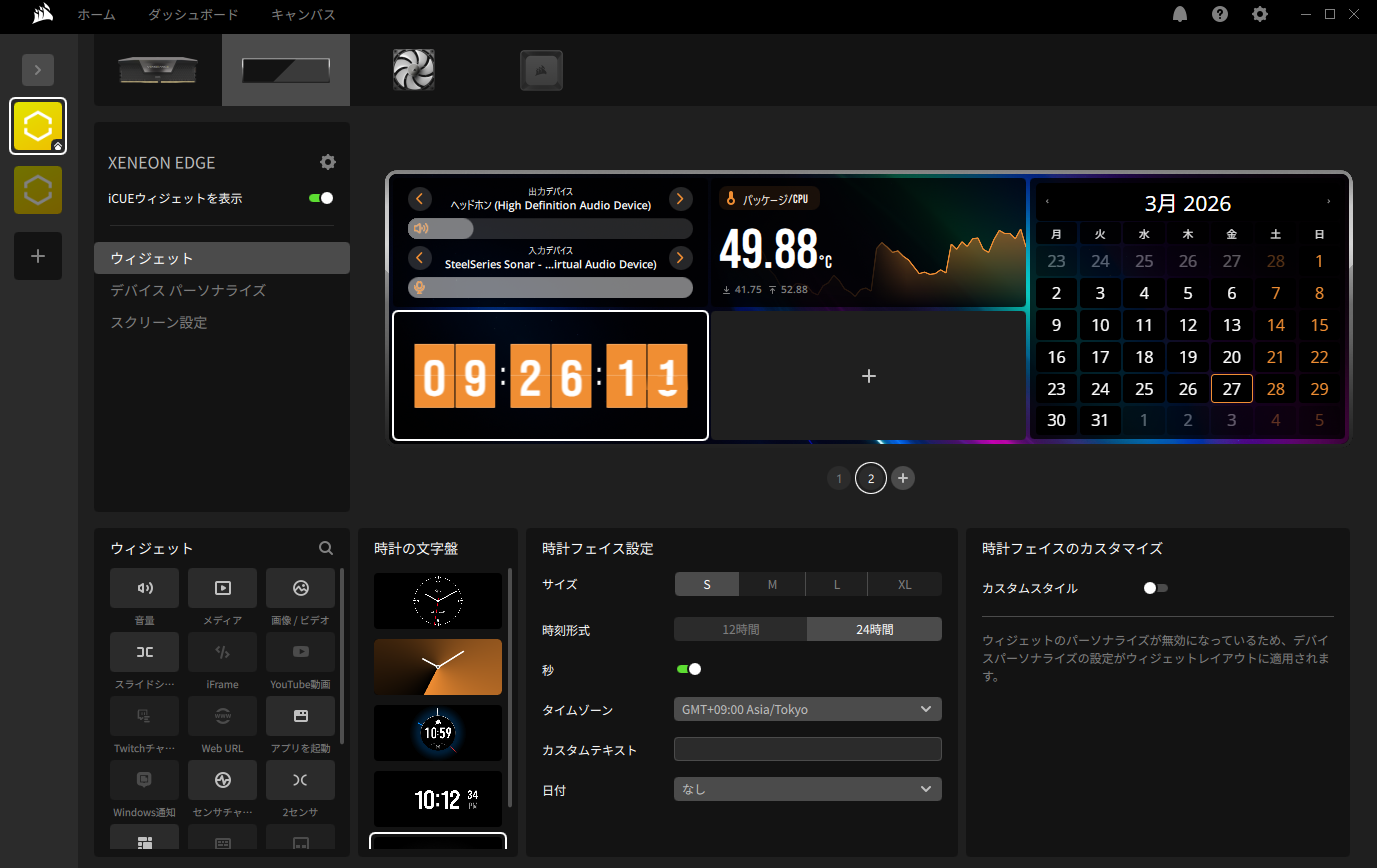Disable the 秒 seconds toggle
This screenshot has height=868, width=1377.
point(689,669)
